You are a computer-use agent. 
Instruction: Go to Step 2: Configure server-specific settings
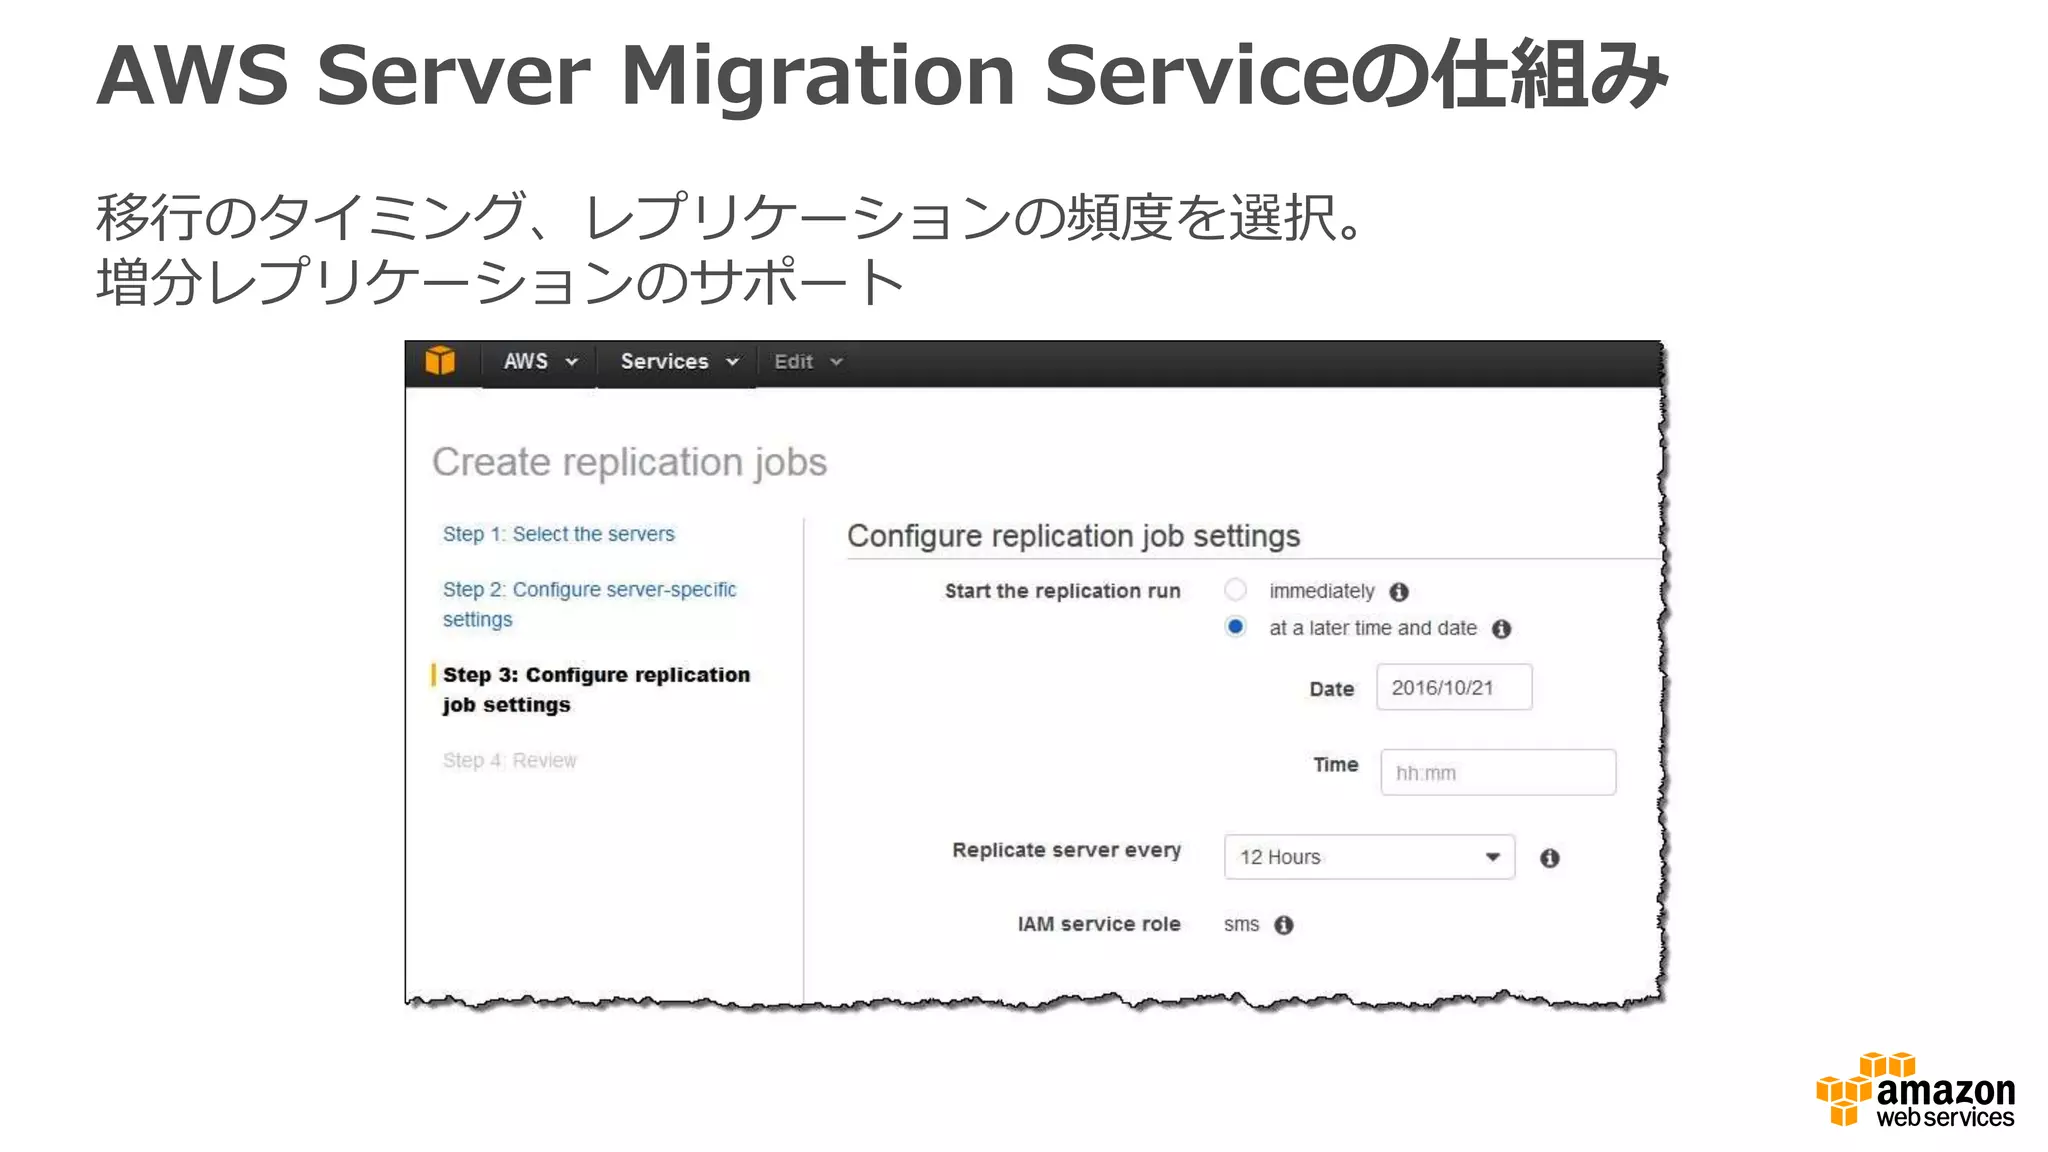[590, 604]
